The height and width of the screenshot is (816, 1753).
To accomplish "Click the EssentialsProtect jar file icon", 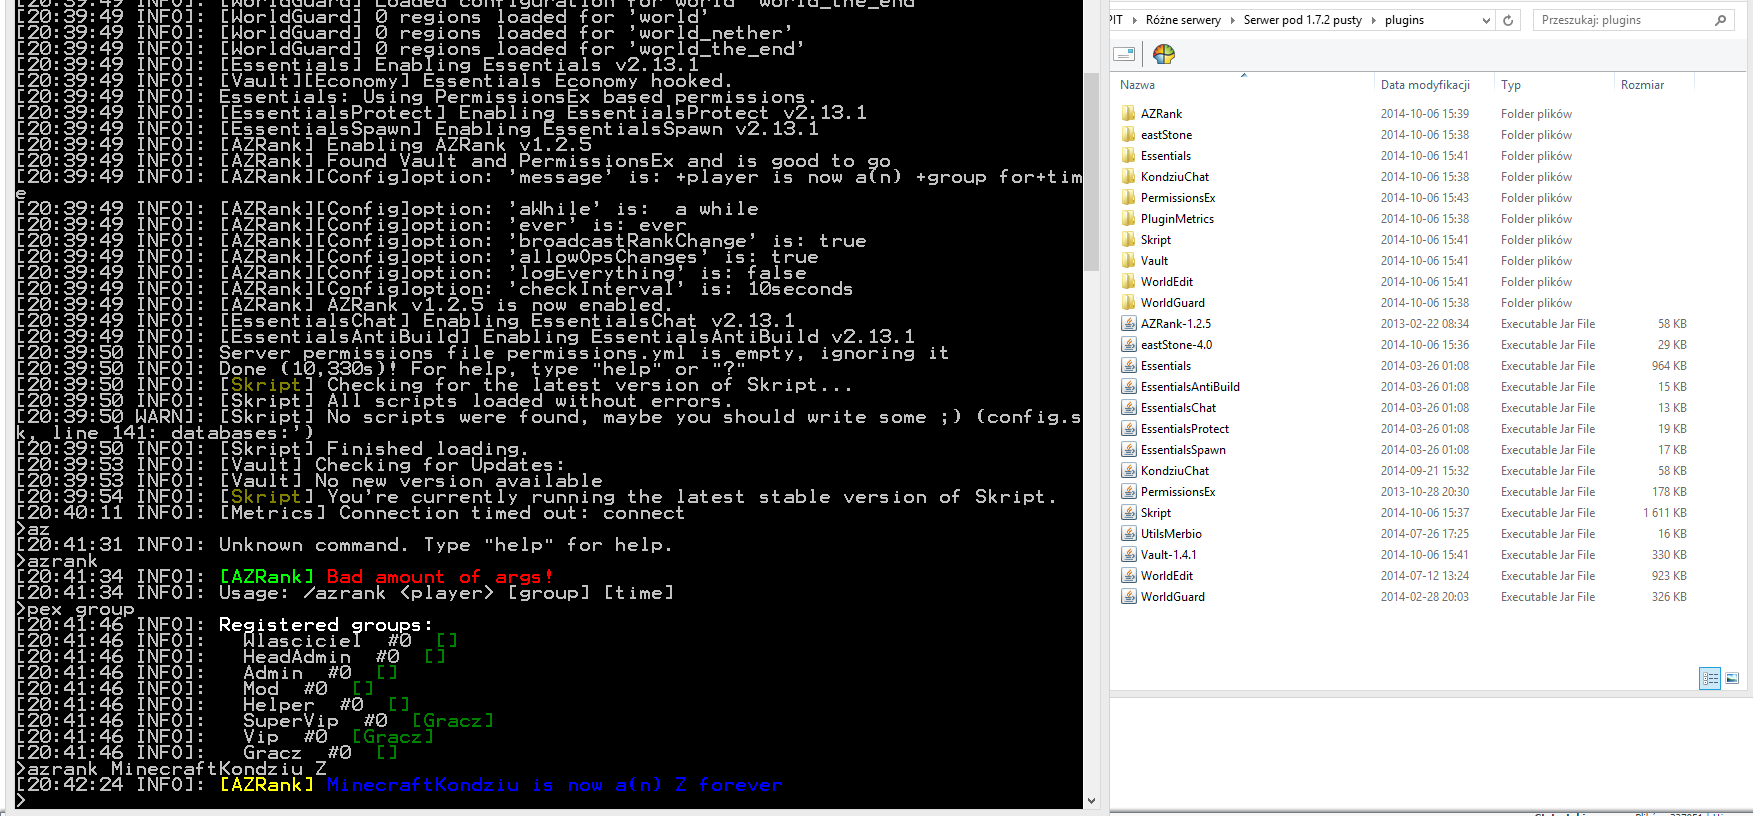I will coord(1129,429).
